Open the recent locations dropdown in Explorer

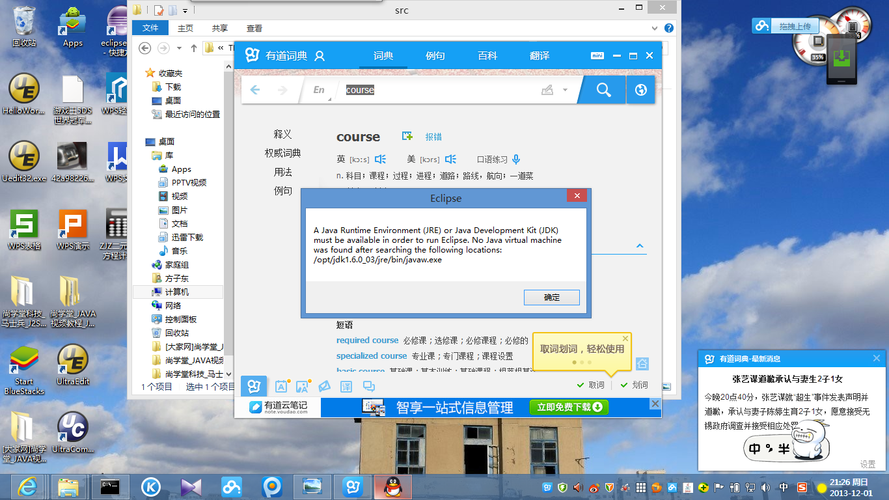pyautogui.click(x=179, y=48)
